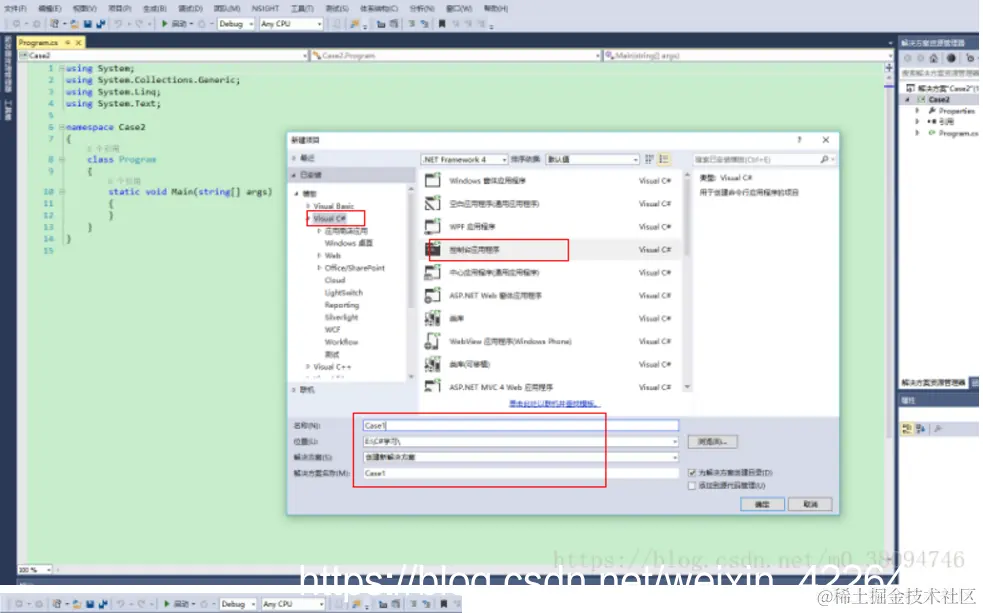This screenshot has width=983, height=613.
Task: Expand the Office/SharePoint tree node
Action: click(x=319, y=268)
